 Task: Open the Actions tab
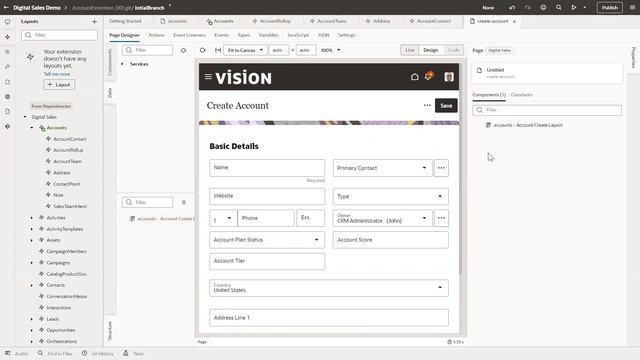(x=156, y=35)
